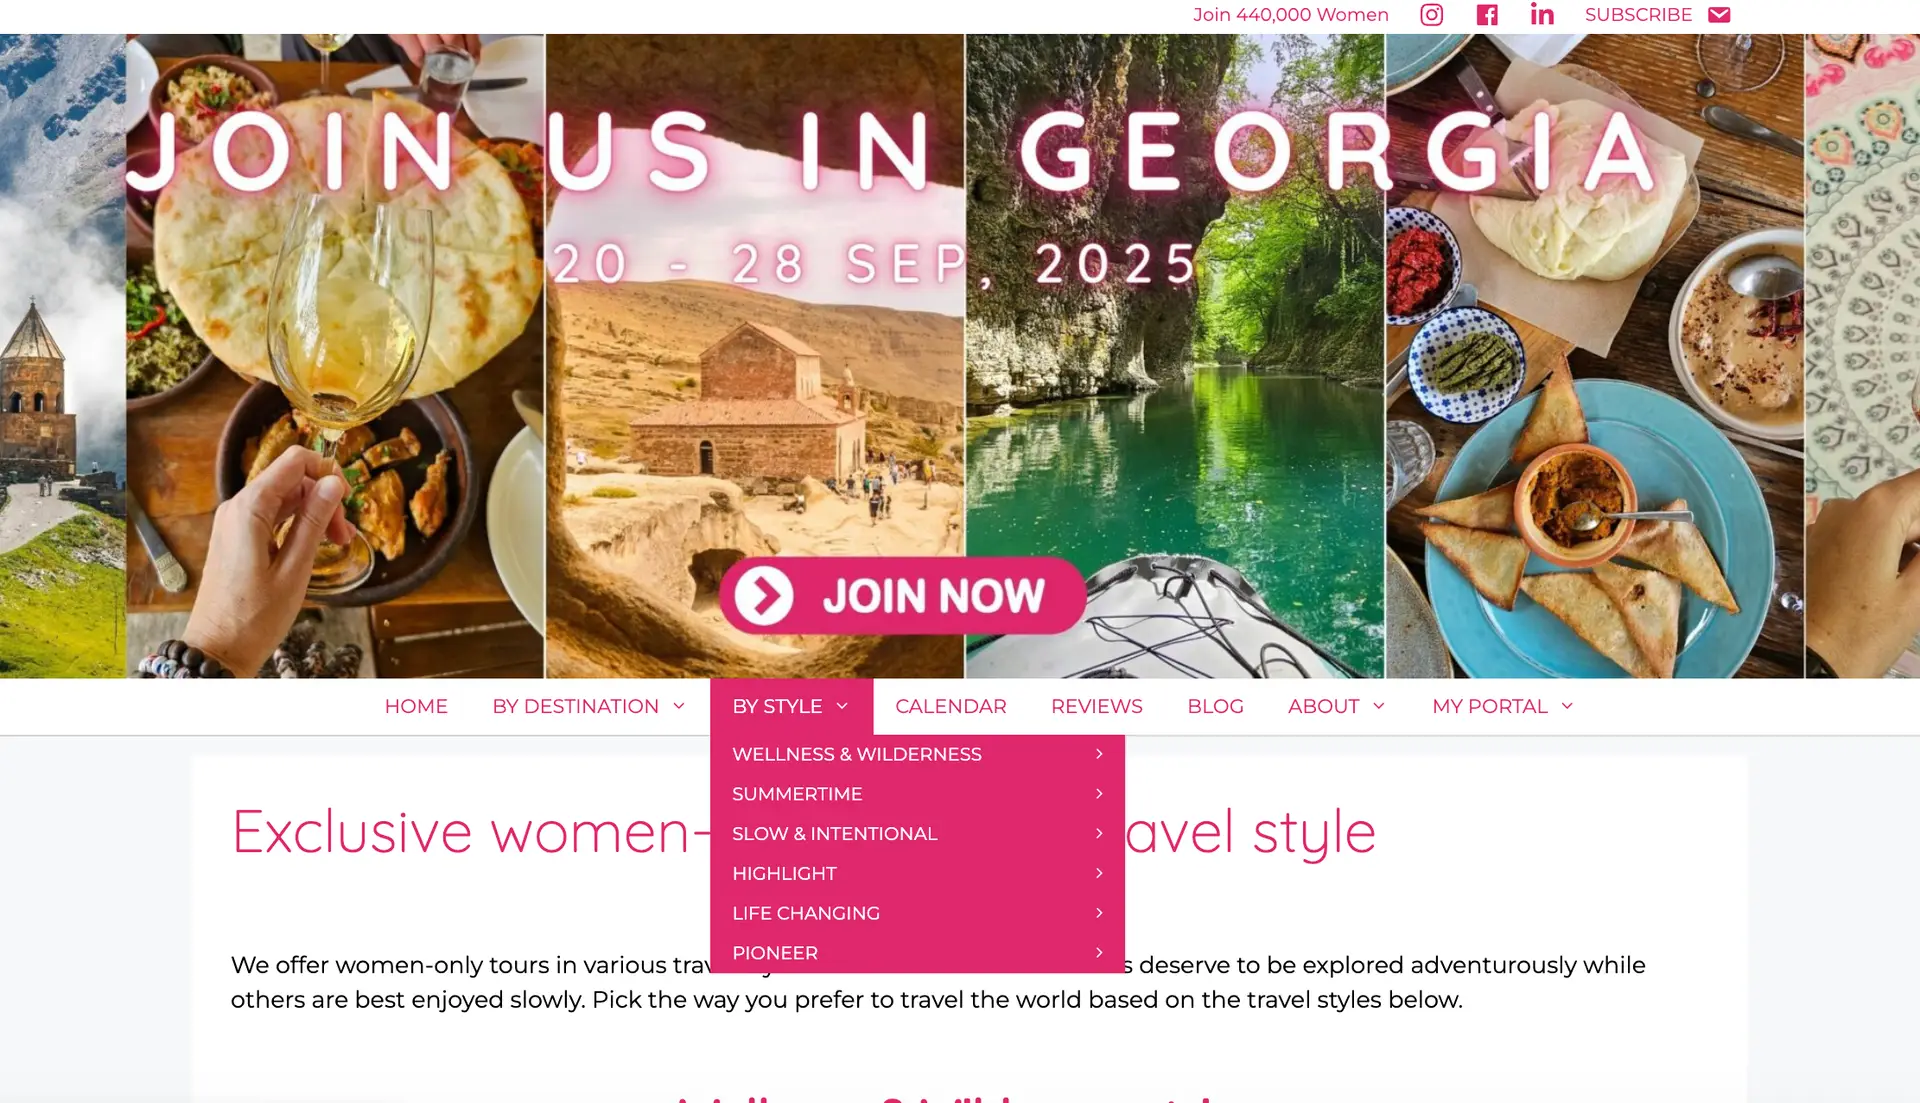Select Slow & Intentional menu entry
Image resolution: width=1920 pixels, height=1103 pixels.
[x=917, y=834]
